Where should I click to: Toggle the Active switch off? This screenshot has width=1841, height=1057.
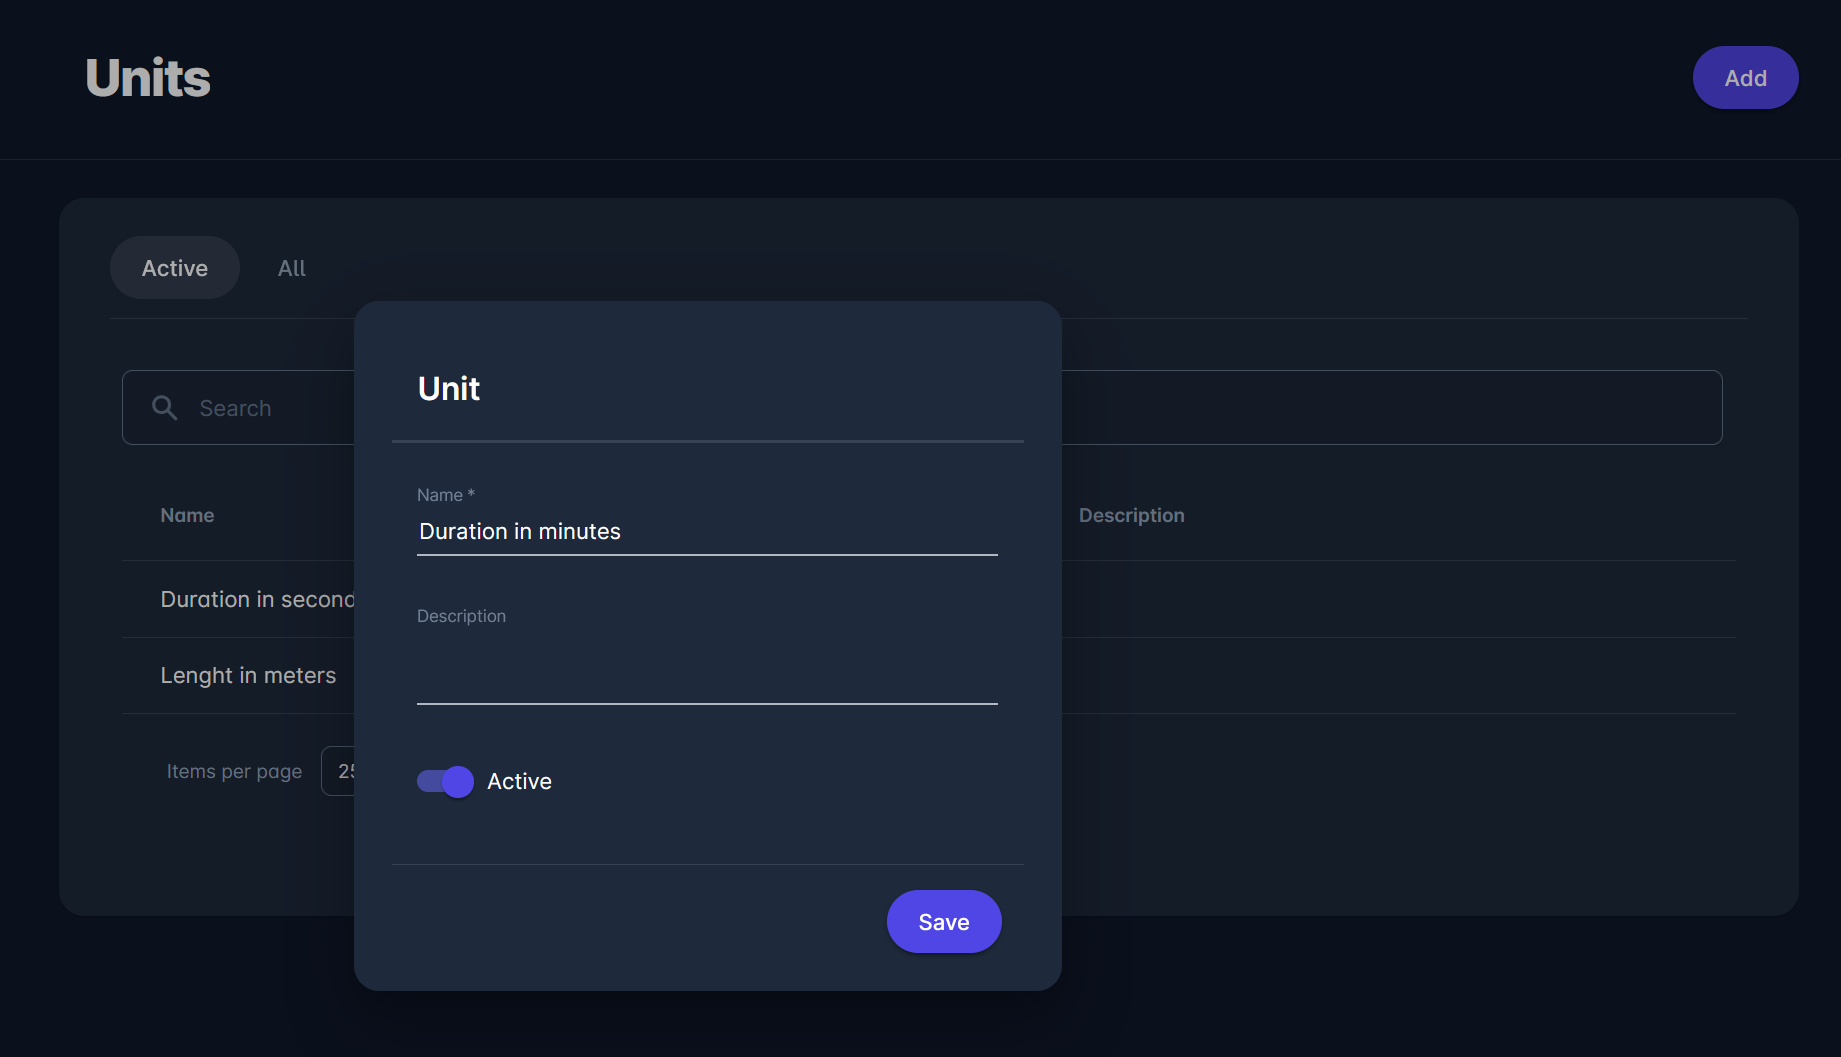(445, 781)
